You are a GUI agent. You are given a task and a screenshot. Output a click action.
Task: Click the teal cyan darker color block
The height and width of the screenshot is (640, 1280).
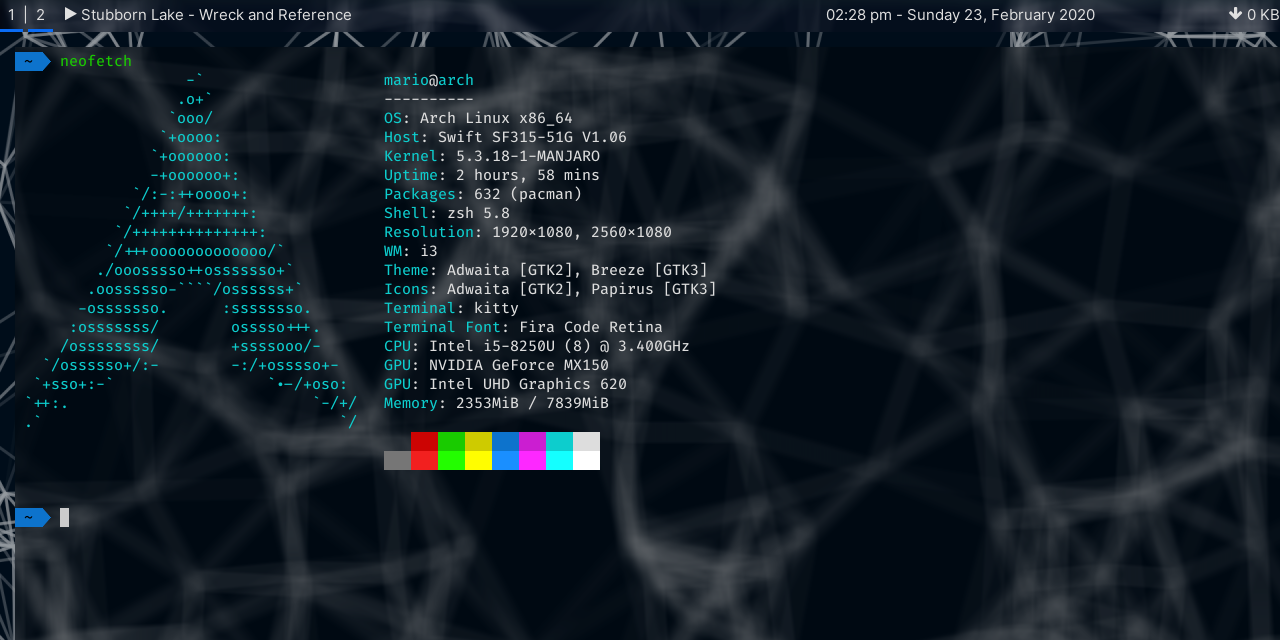coord(559,441)
